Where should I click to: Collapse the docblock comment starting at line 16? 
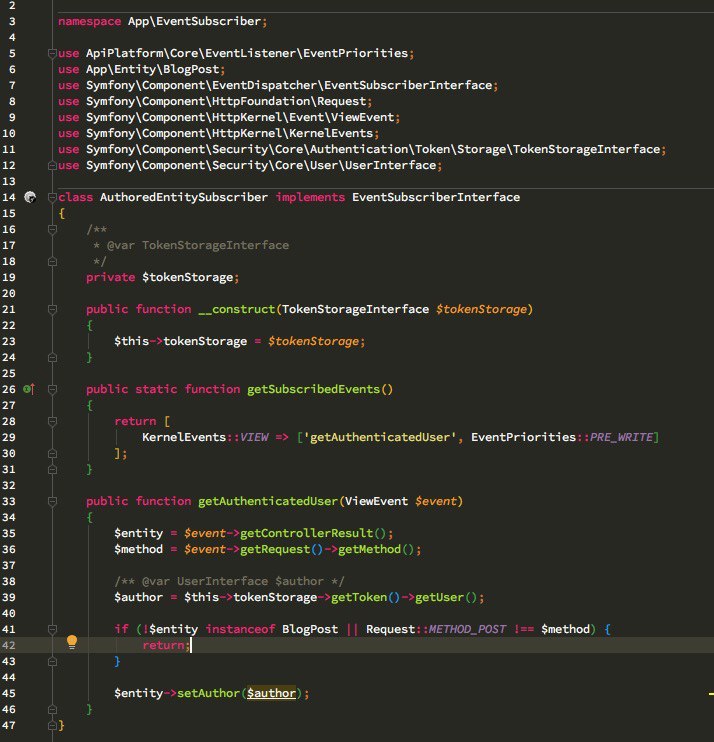pyautogui.click(x=53, y=230)
